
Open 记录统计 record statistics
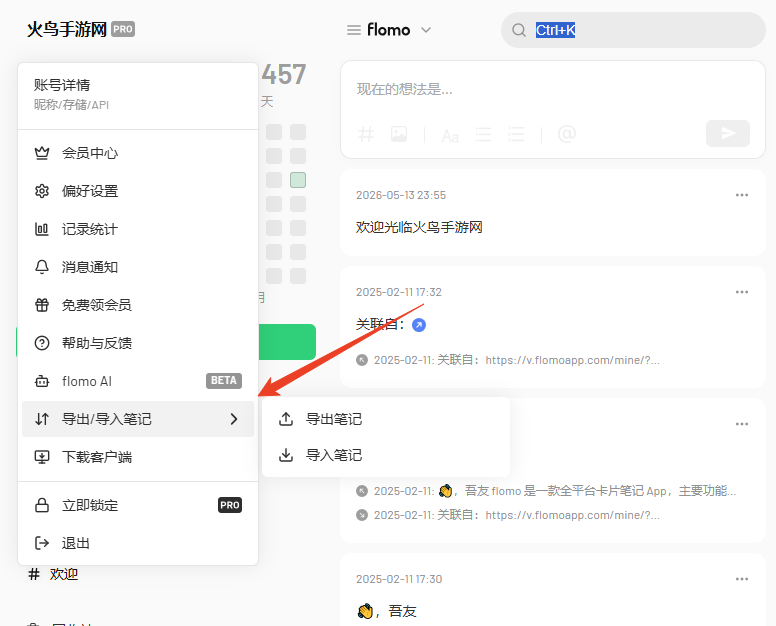(138, 229)
